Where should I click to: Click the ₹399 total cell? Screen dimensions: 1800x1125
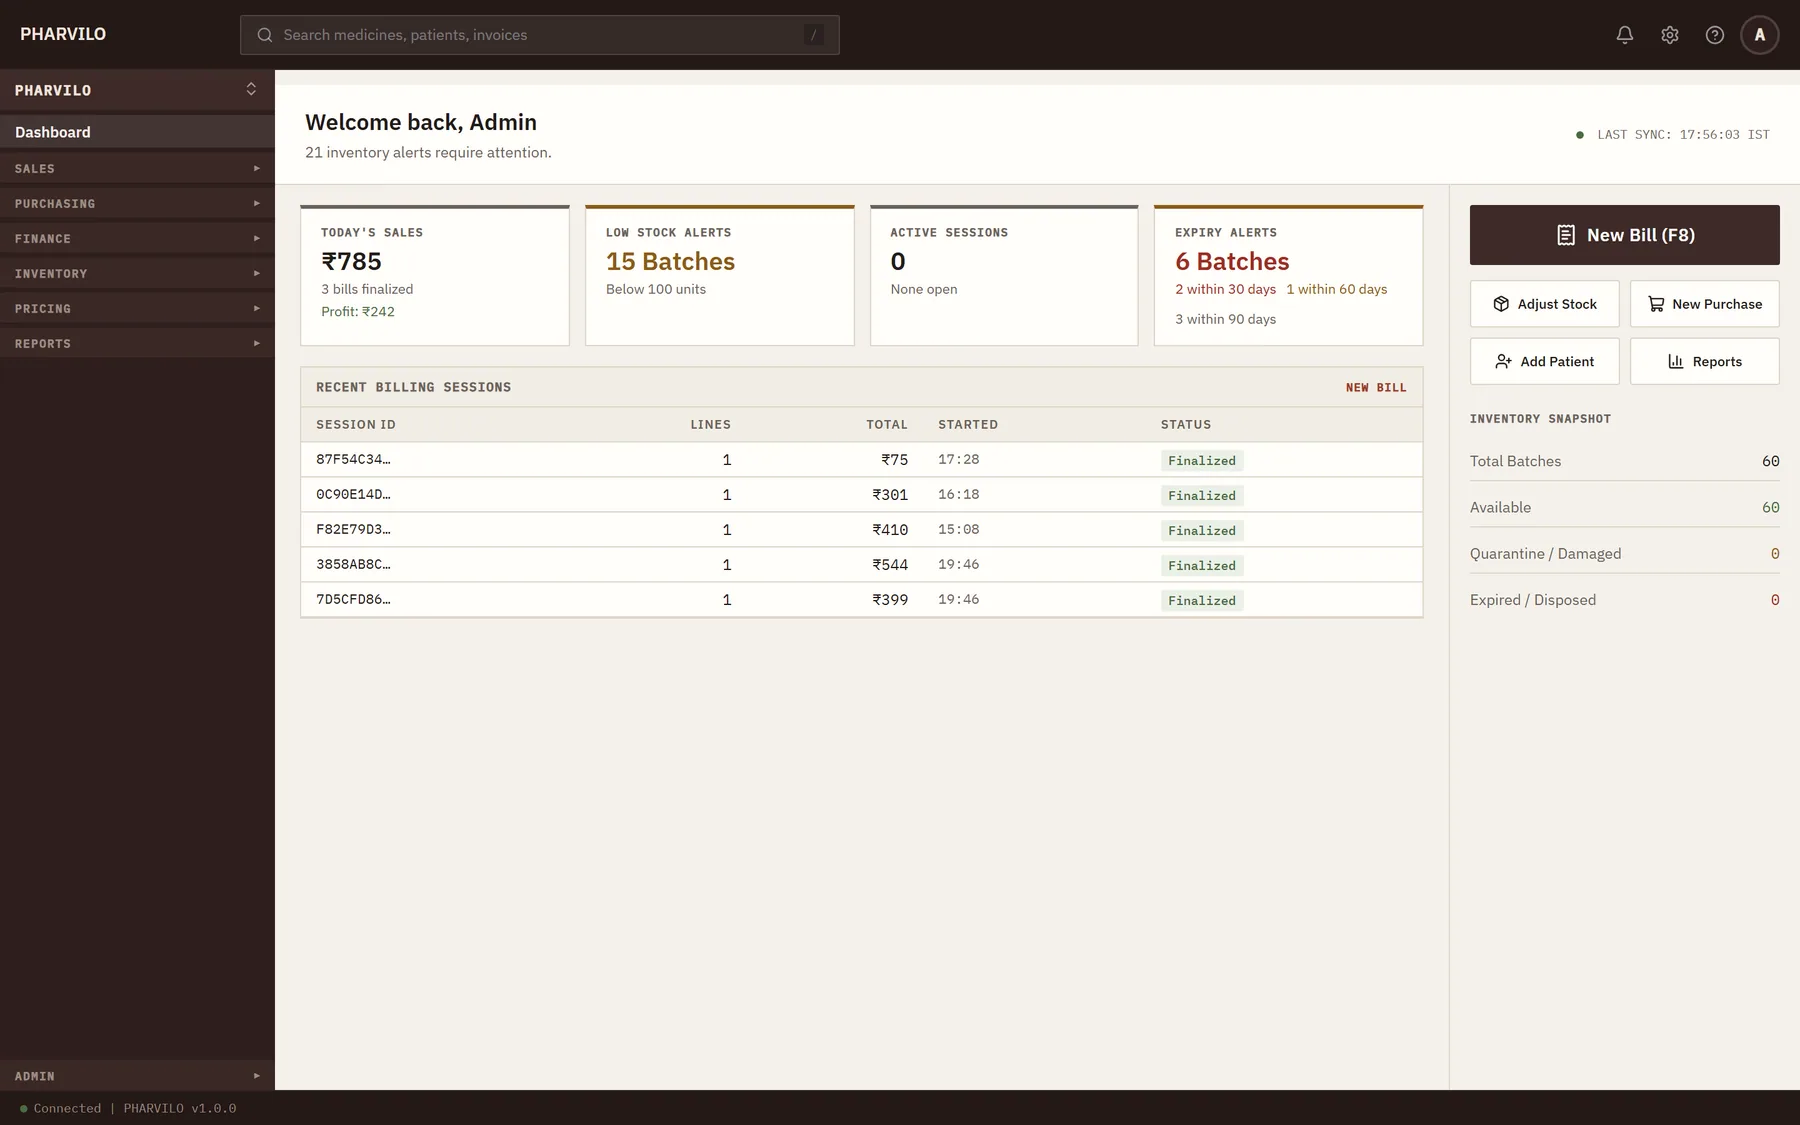[x=890, y=600]
